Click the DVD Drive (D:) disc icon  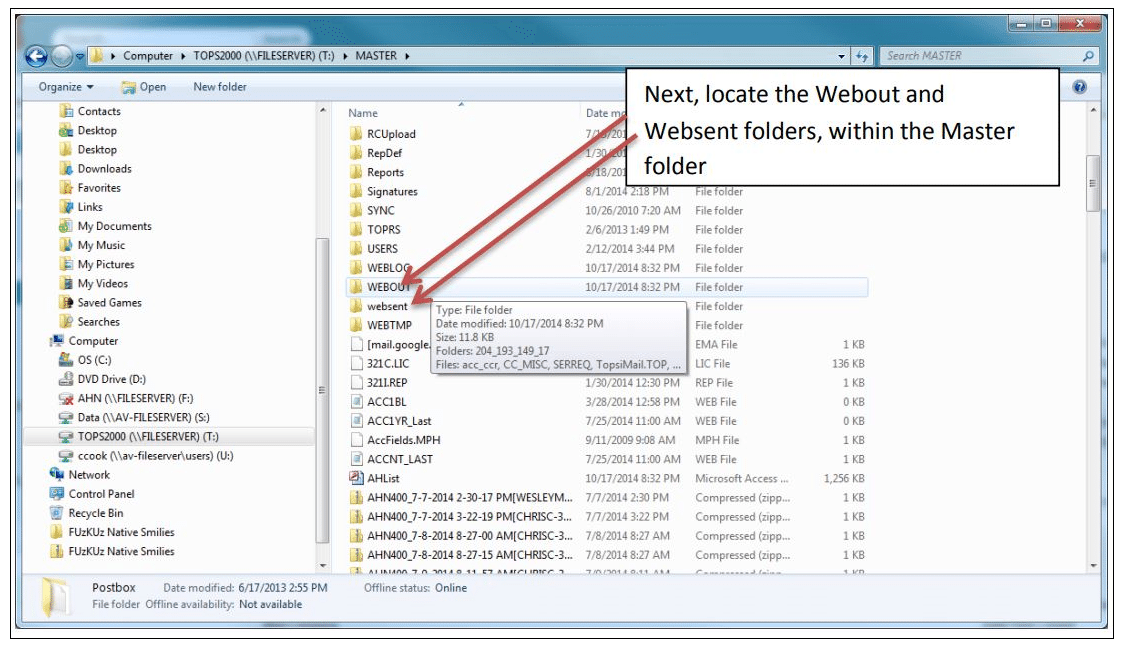point(66,379)
